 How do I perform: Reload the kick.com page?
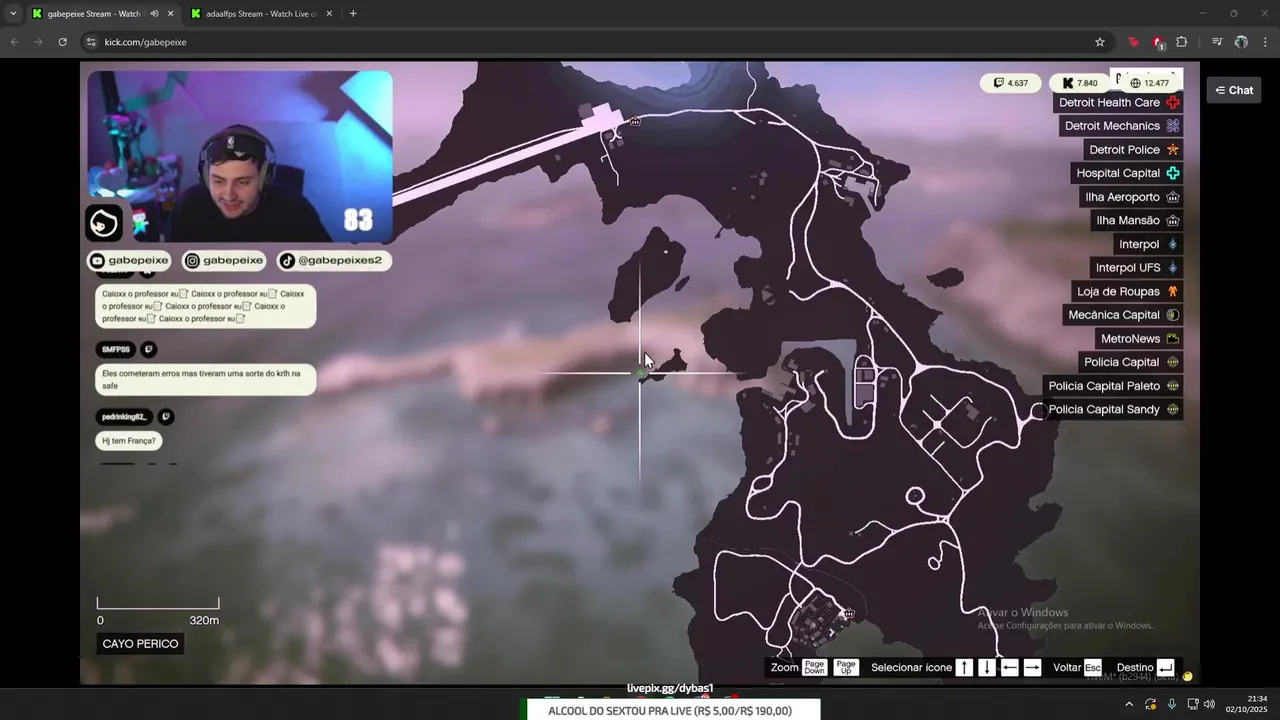(x=62, y=42)
